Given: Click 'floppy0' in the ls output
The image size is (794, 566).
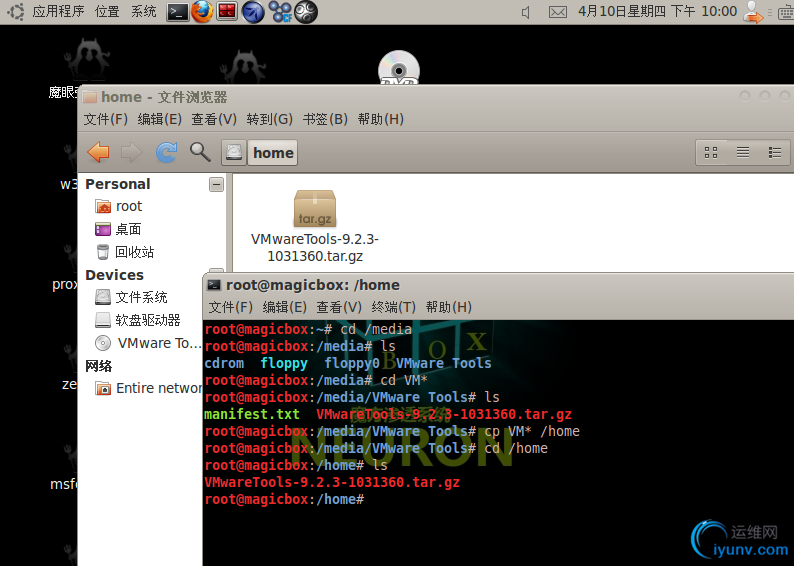Looking at the screenshot, I should pos(352,363).
